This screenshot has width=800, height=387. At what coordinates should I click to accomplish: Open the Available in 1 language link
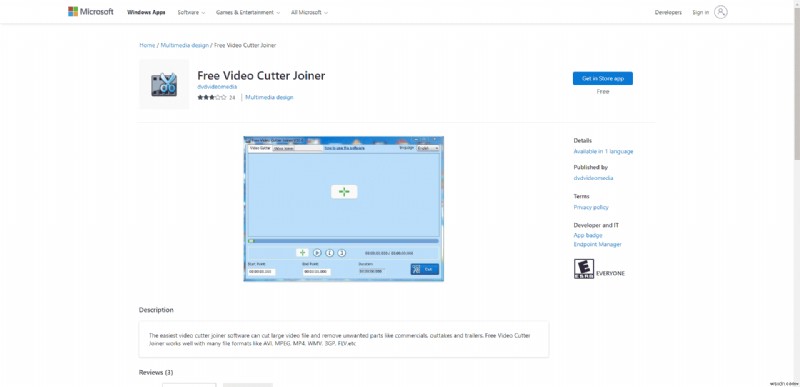tap(603, 151)
